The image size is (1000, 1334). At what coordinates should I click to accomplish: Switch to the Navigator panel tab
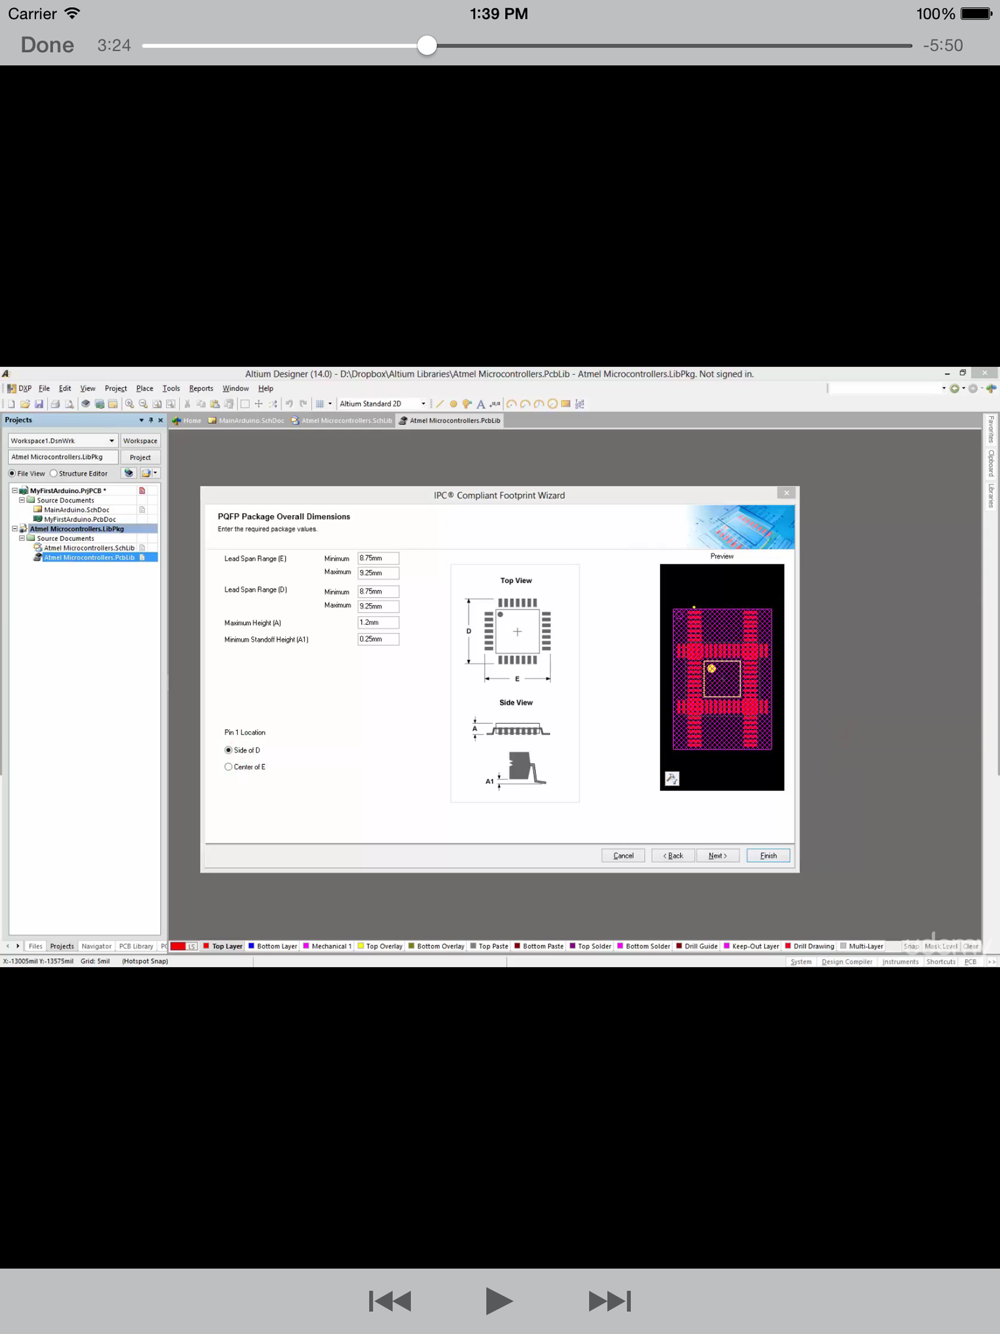[x=96, y=946]
